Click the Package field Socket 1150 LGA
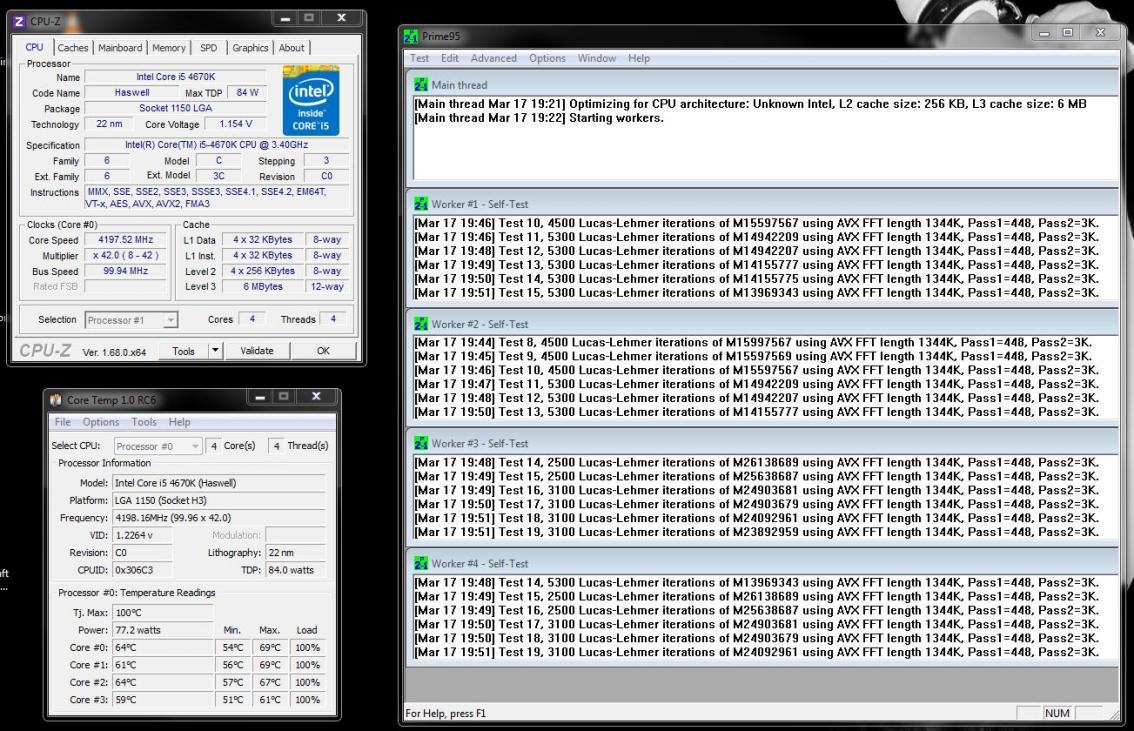 176,108
